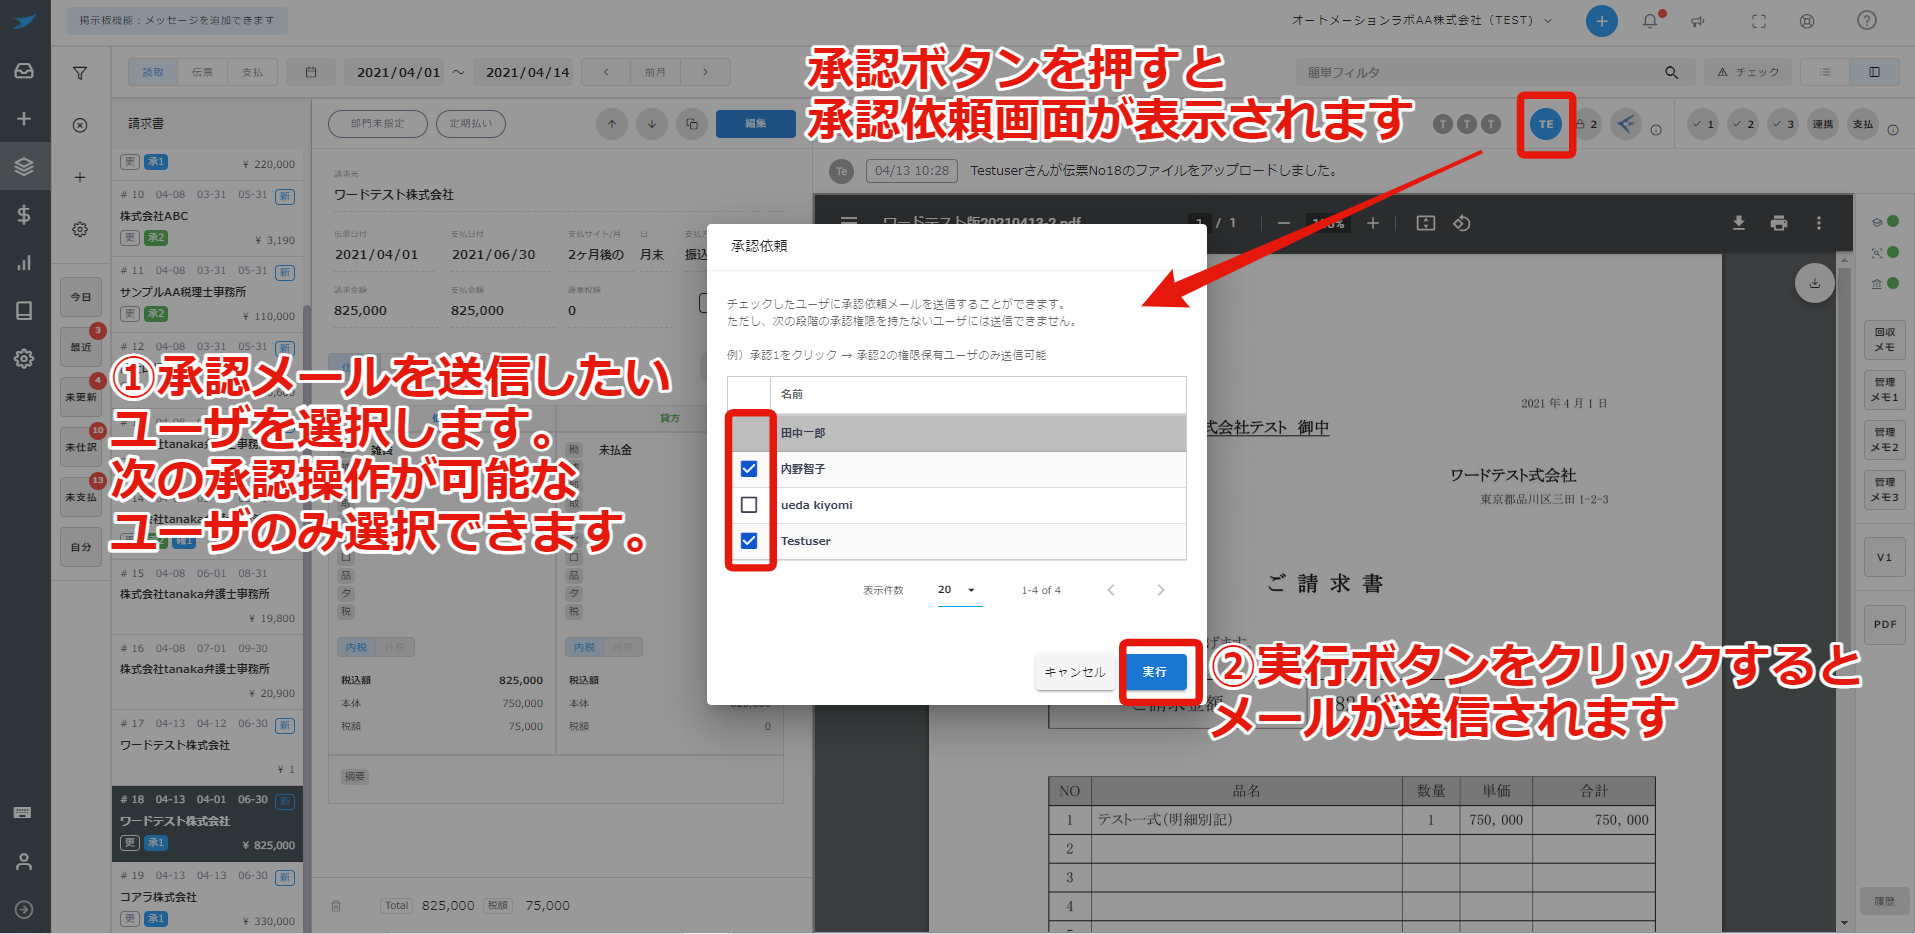Select the 今日 quick filter
1915x934 pixels.
pos(81,297)
